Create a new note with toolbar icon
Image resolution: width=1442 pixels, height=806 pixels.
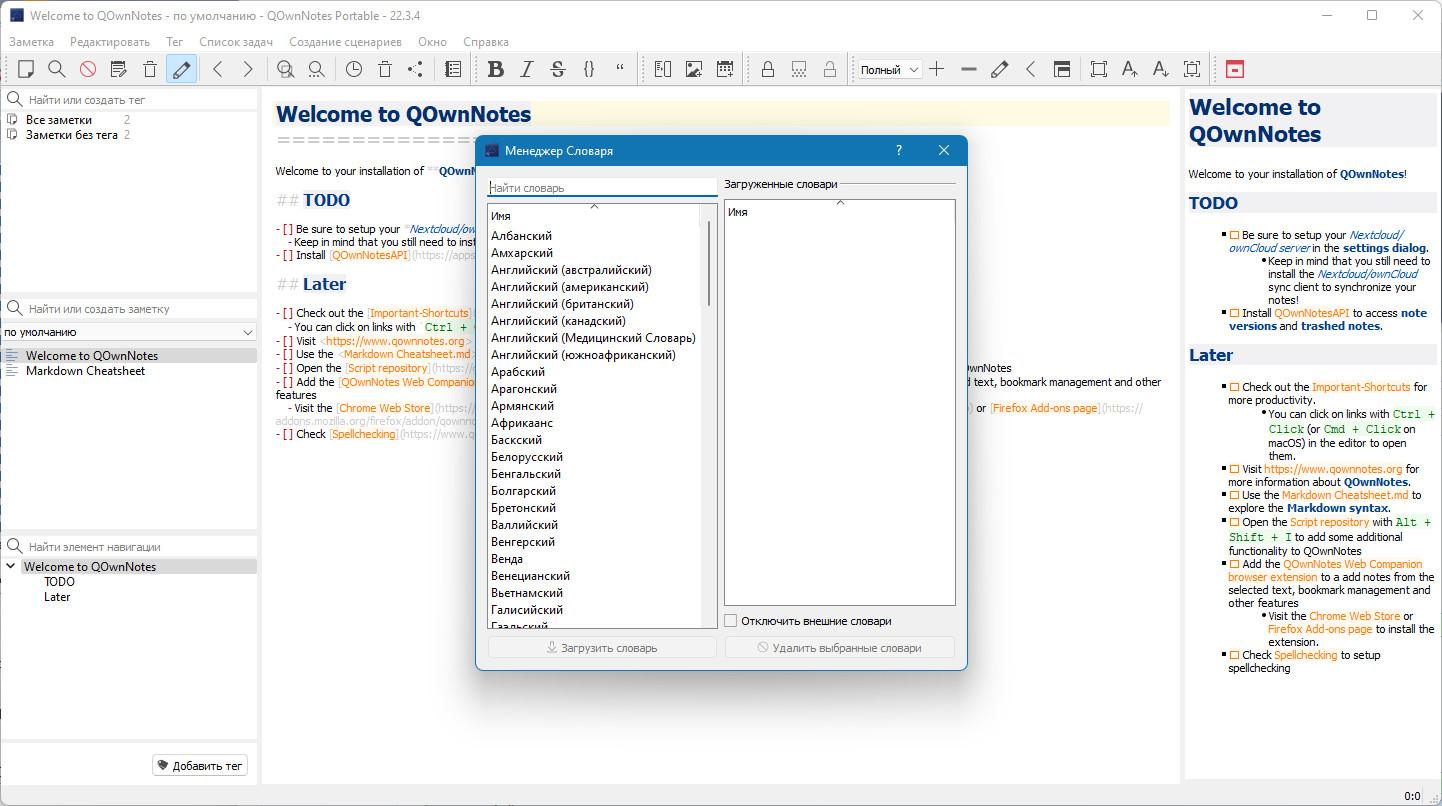pos(26,69)
